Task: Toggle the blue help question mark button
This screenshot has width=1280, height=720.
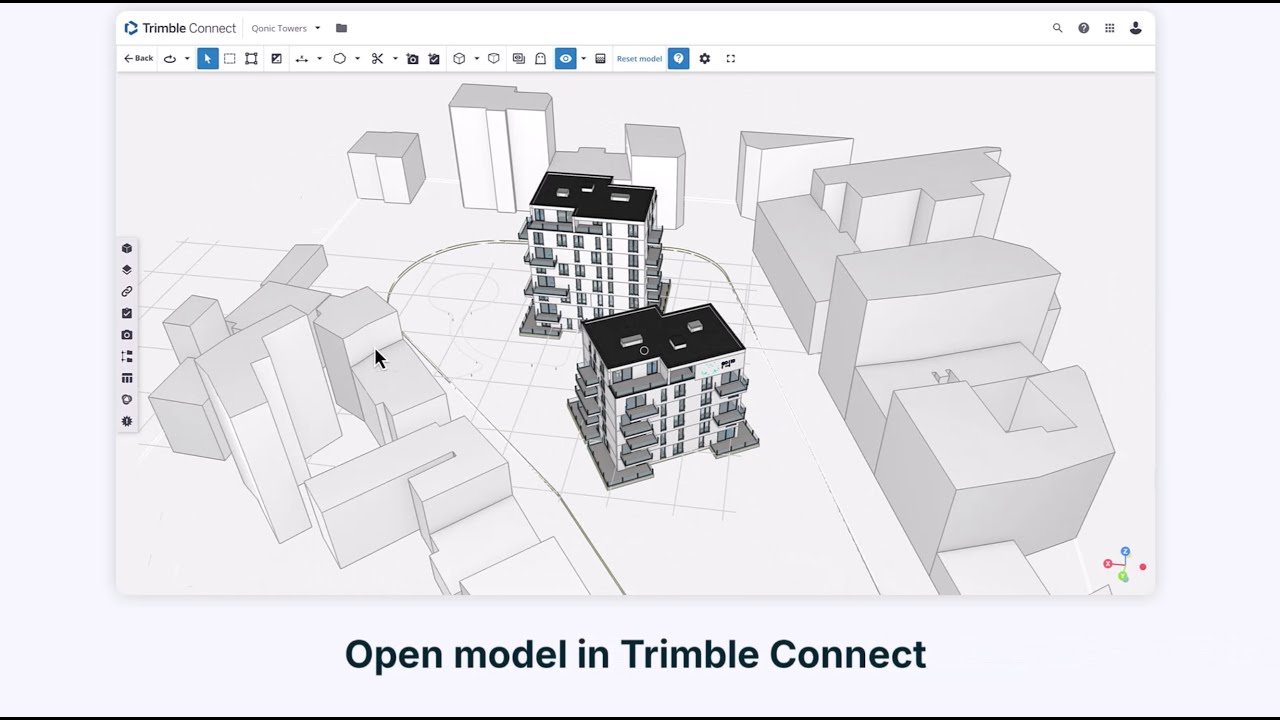Action: click(679, 59)
